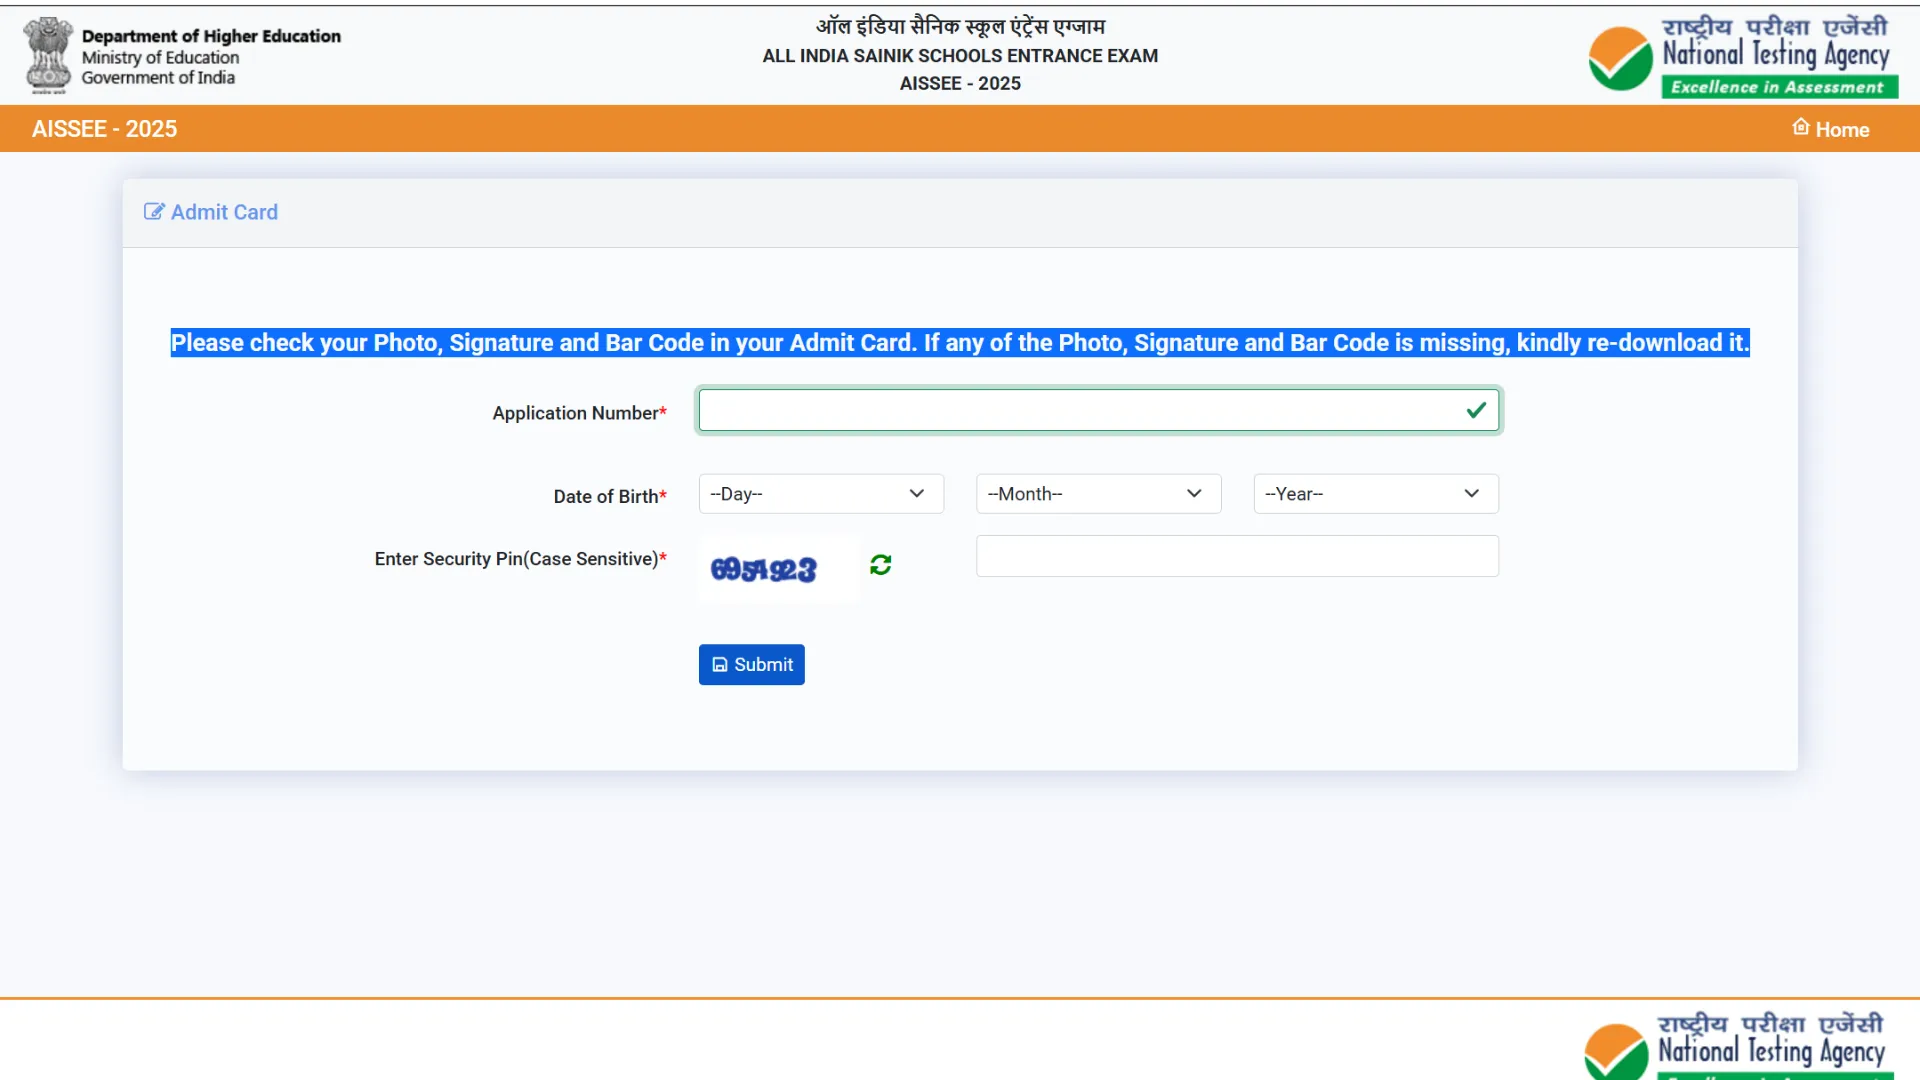Screen dimensions: 1920x1080
Task: Click the National Testing Agency footer logo
Action: coord(1738,1046)
